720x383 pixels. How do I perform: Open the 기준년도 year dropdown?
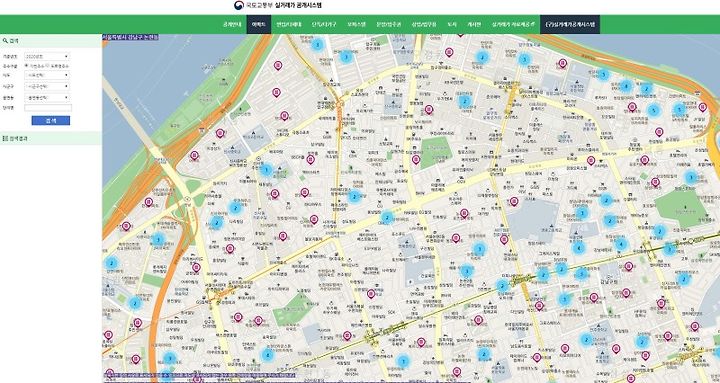coord(47,56)
